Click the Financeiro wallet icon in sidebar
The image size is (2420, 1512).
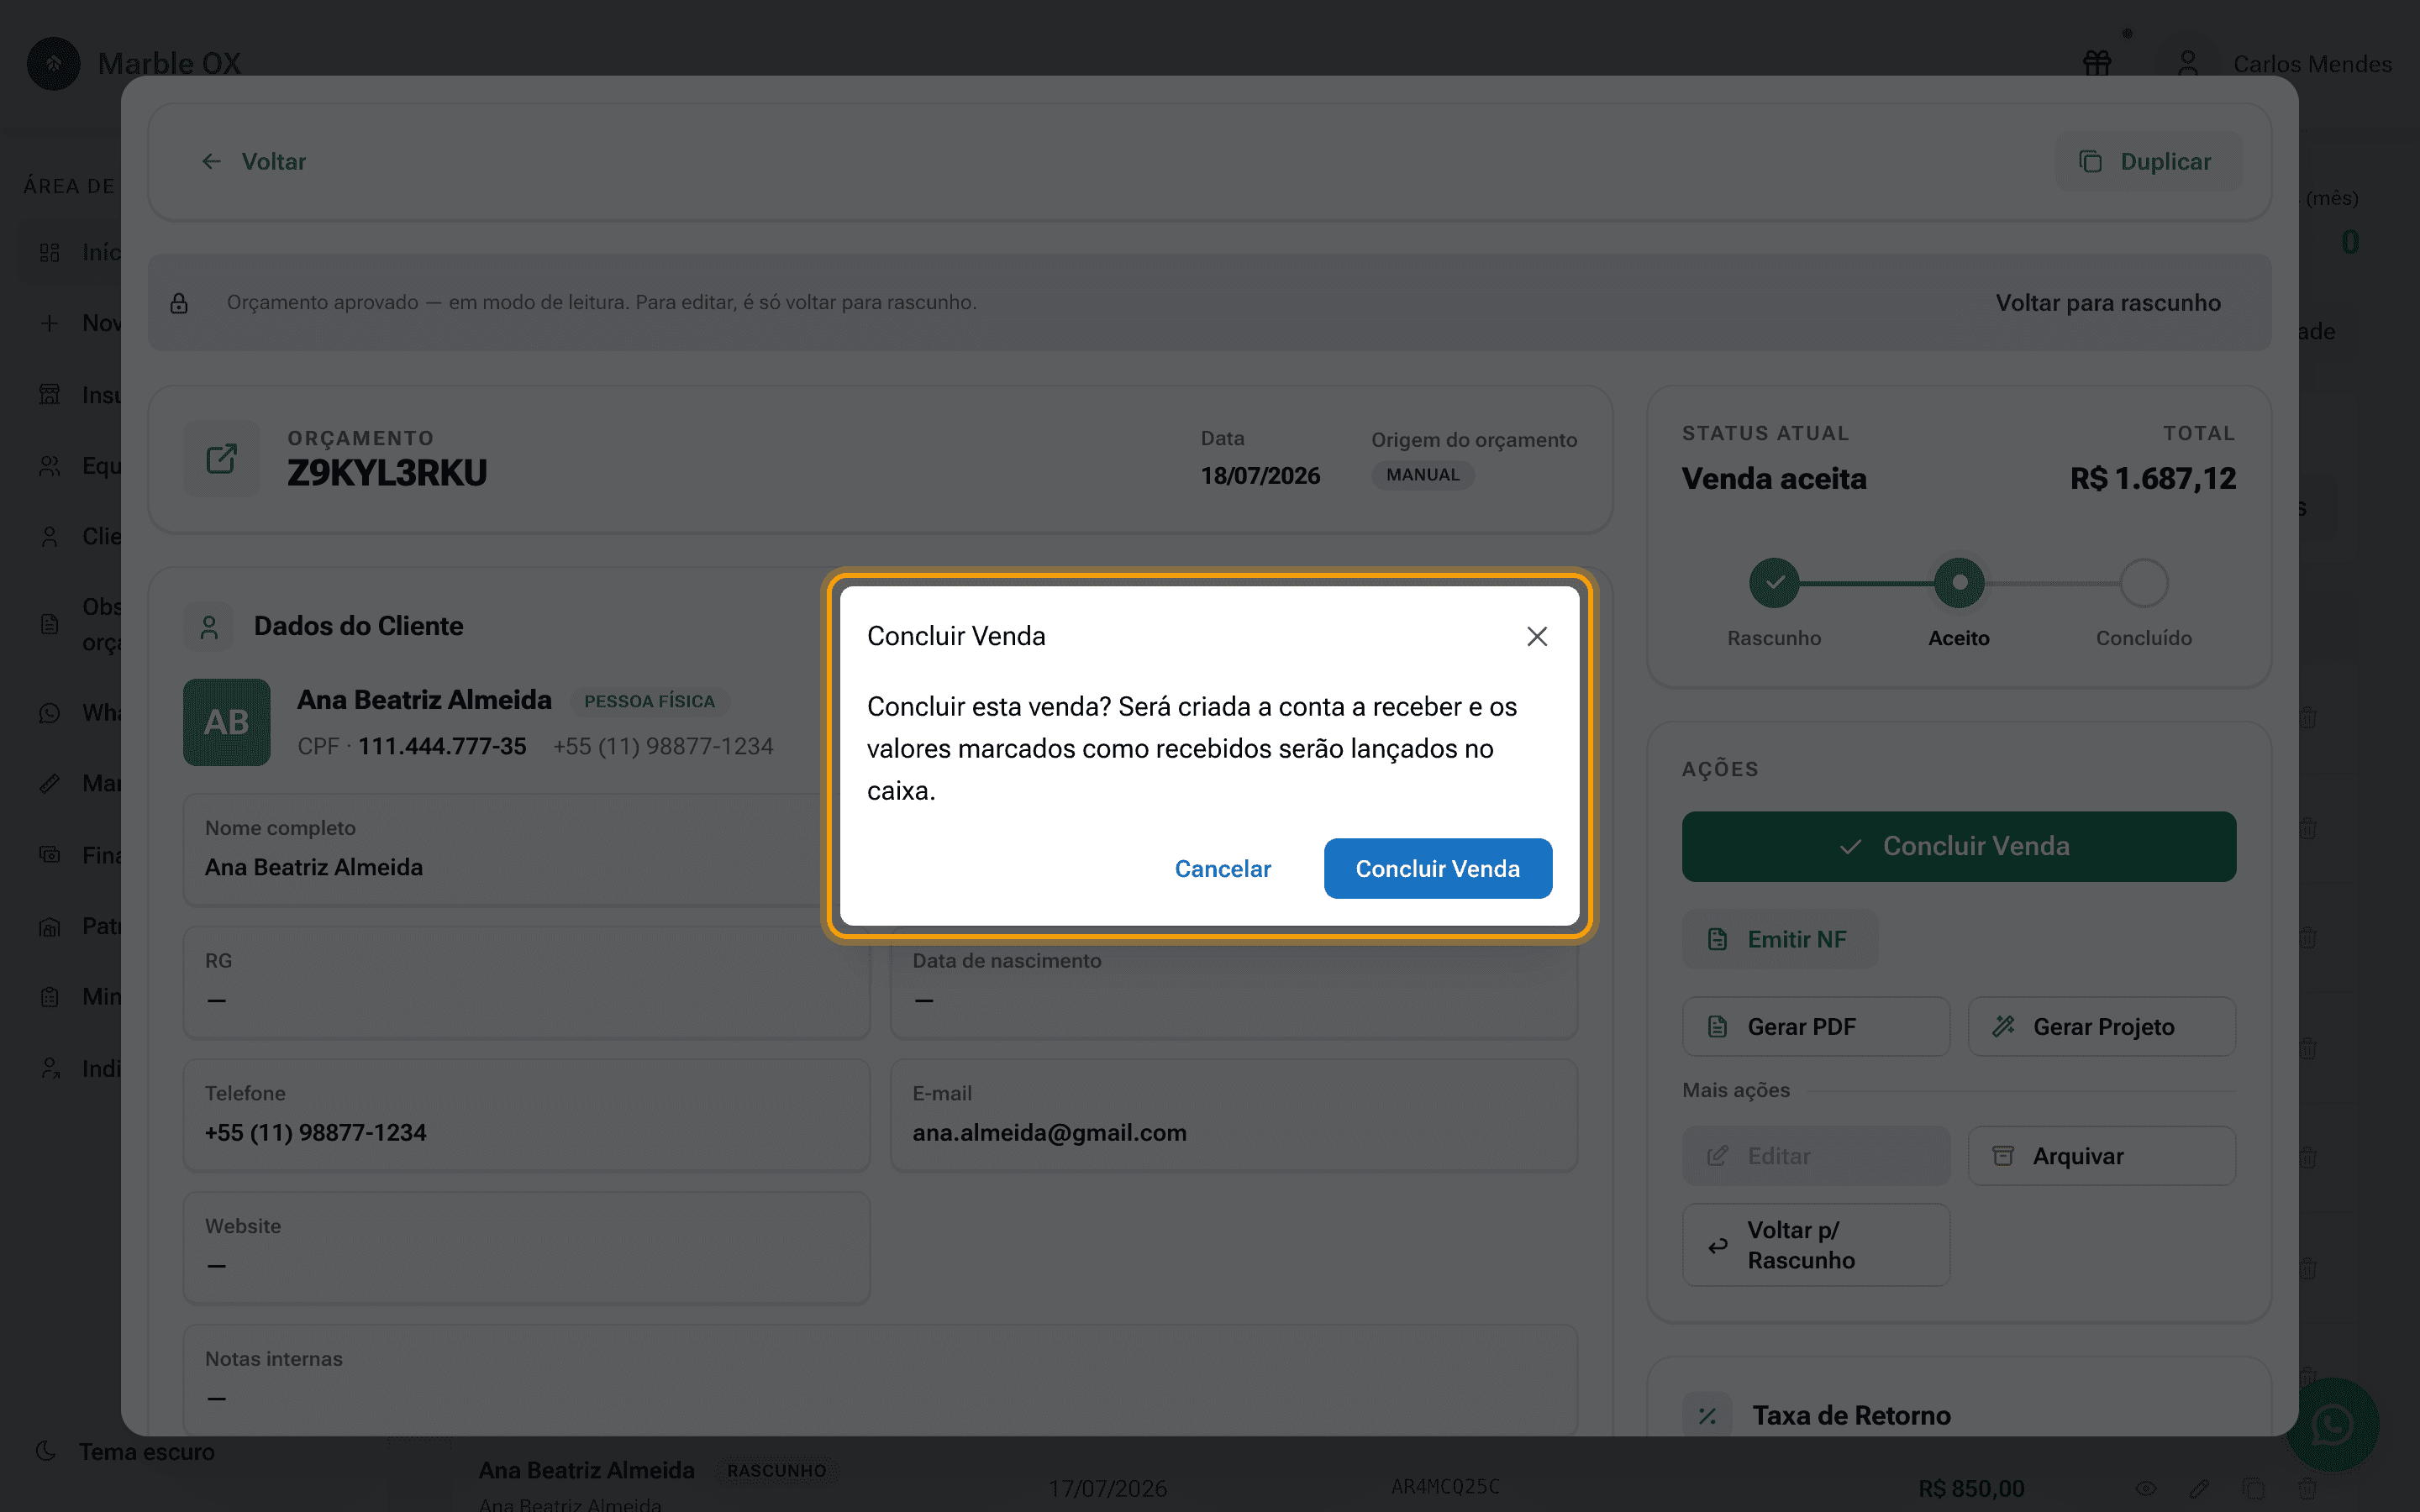coord(50,854)
